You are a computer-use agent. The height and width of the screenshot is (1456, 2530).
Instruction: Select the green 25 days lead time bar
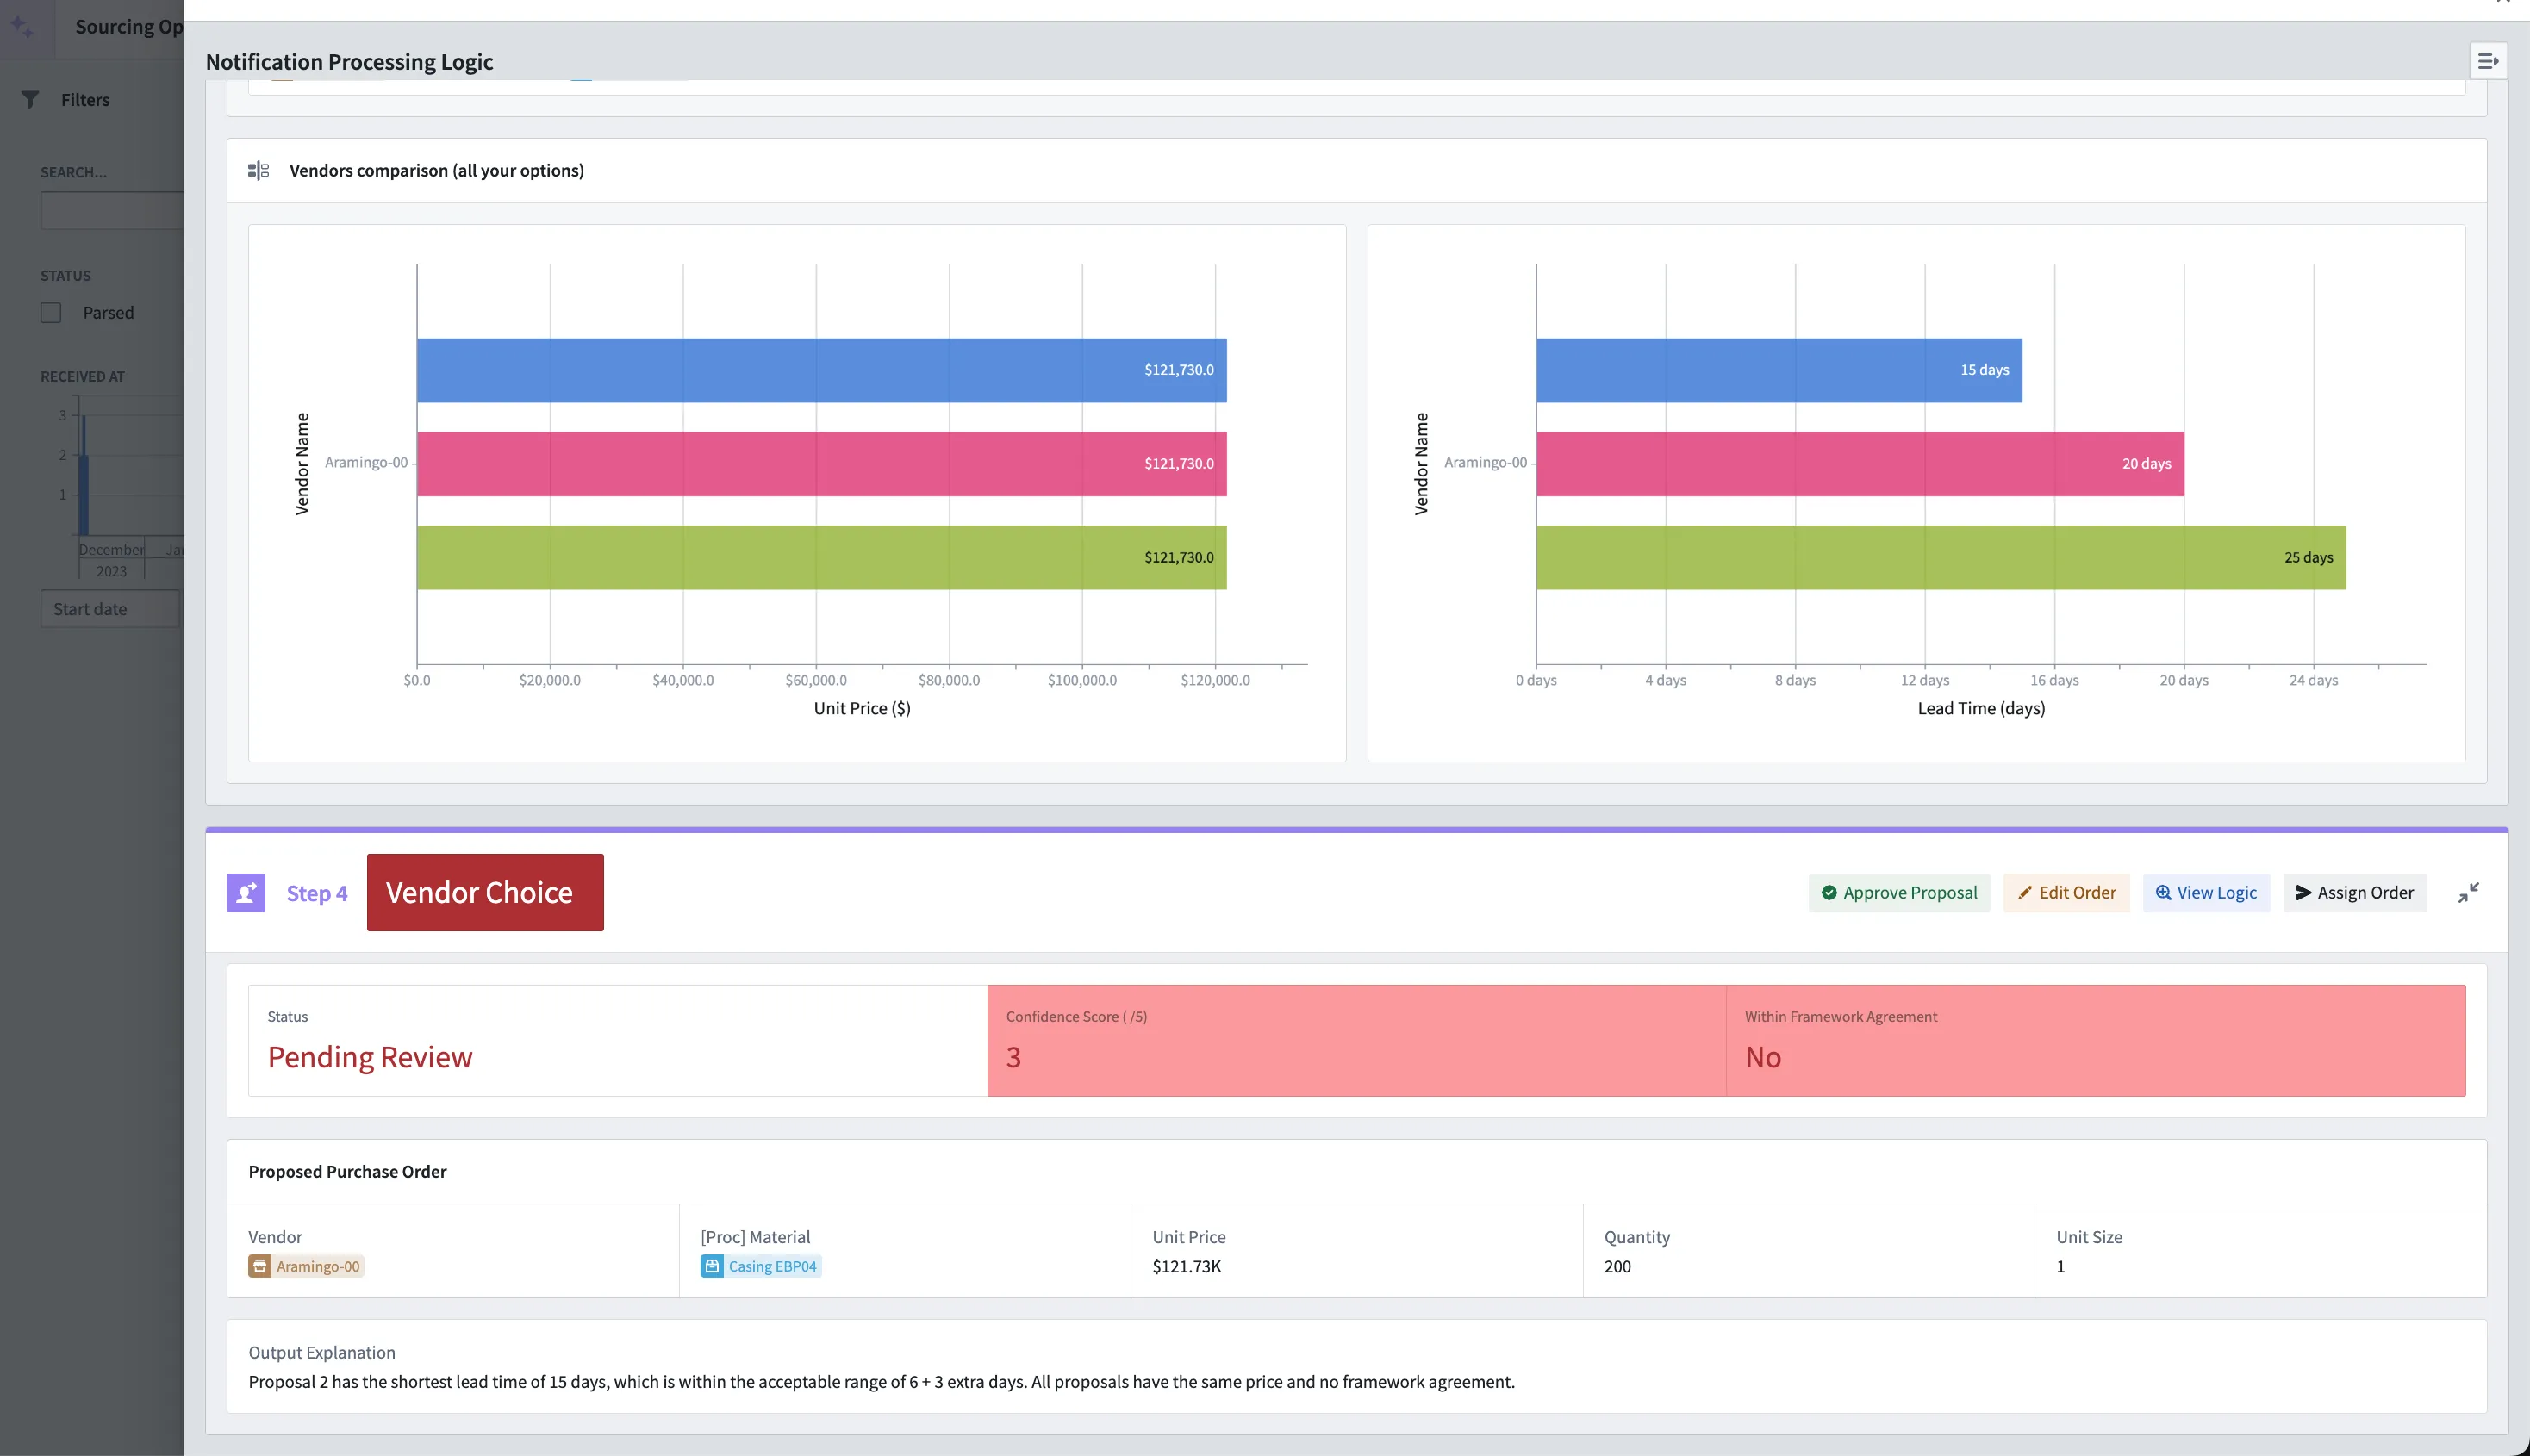tap(1941, 558)
